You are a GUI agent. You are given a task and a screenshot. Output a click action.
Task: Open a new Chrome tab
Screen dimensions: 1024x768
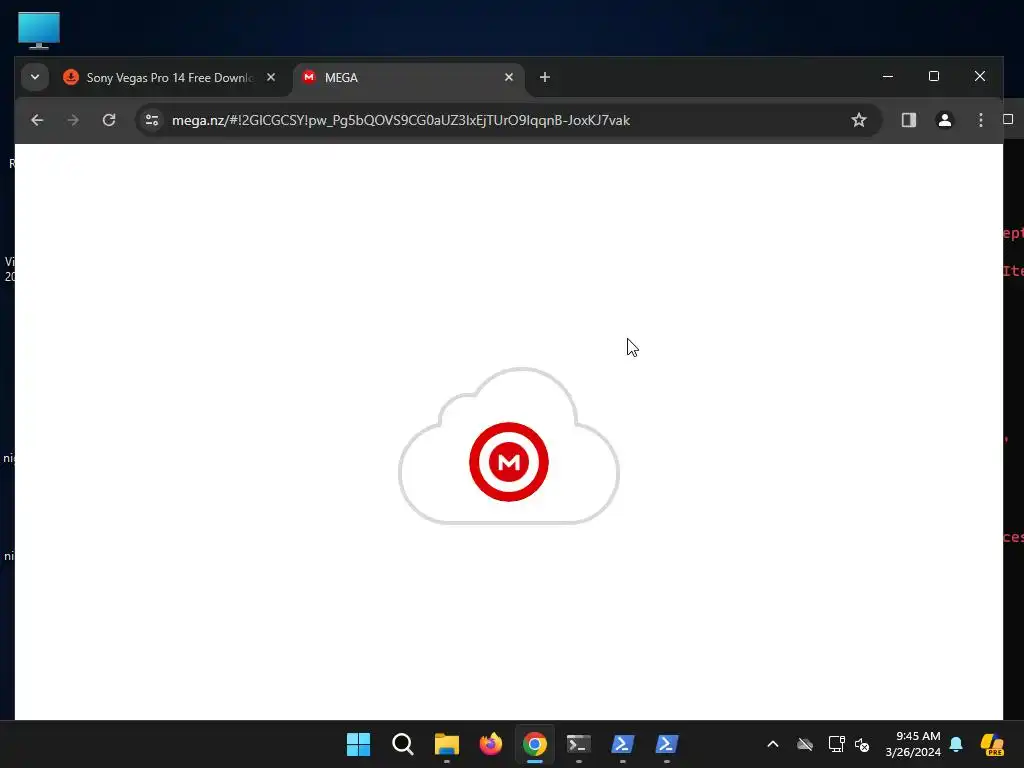click(x=545, y=77)
